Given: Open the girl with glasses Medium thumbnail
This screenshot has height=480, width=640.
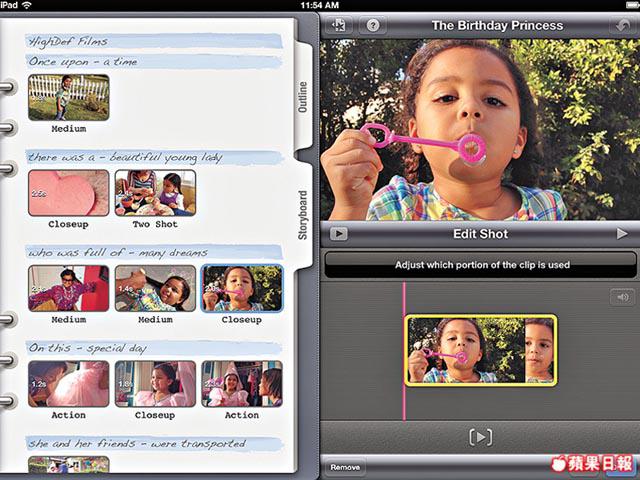Looking at the screenshot, I should click(x=69, y=289).
